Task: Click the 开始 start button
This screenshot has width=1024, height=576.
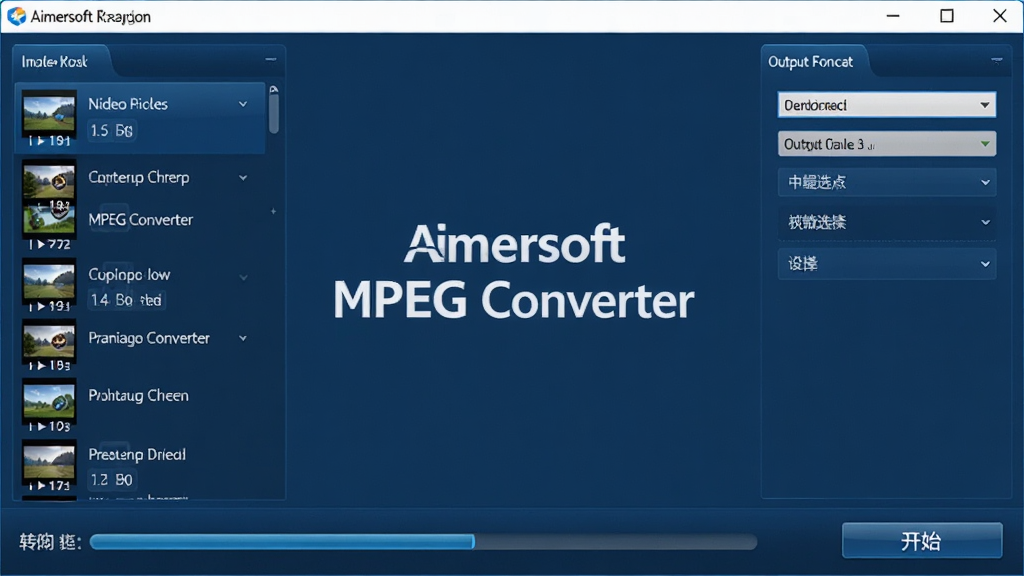Action: tap(921, 540)
